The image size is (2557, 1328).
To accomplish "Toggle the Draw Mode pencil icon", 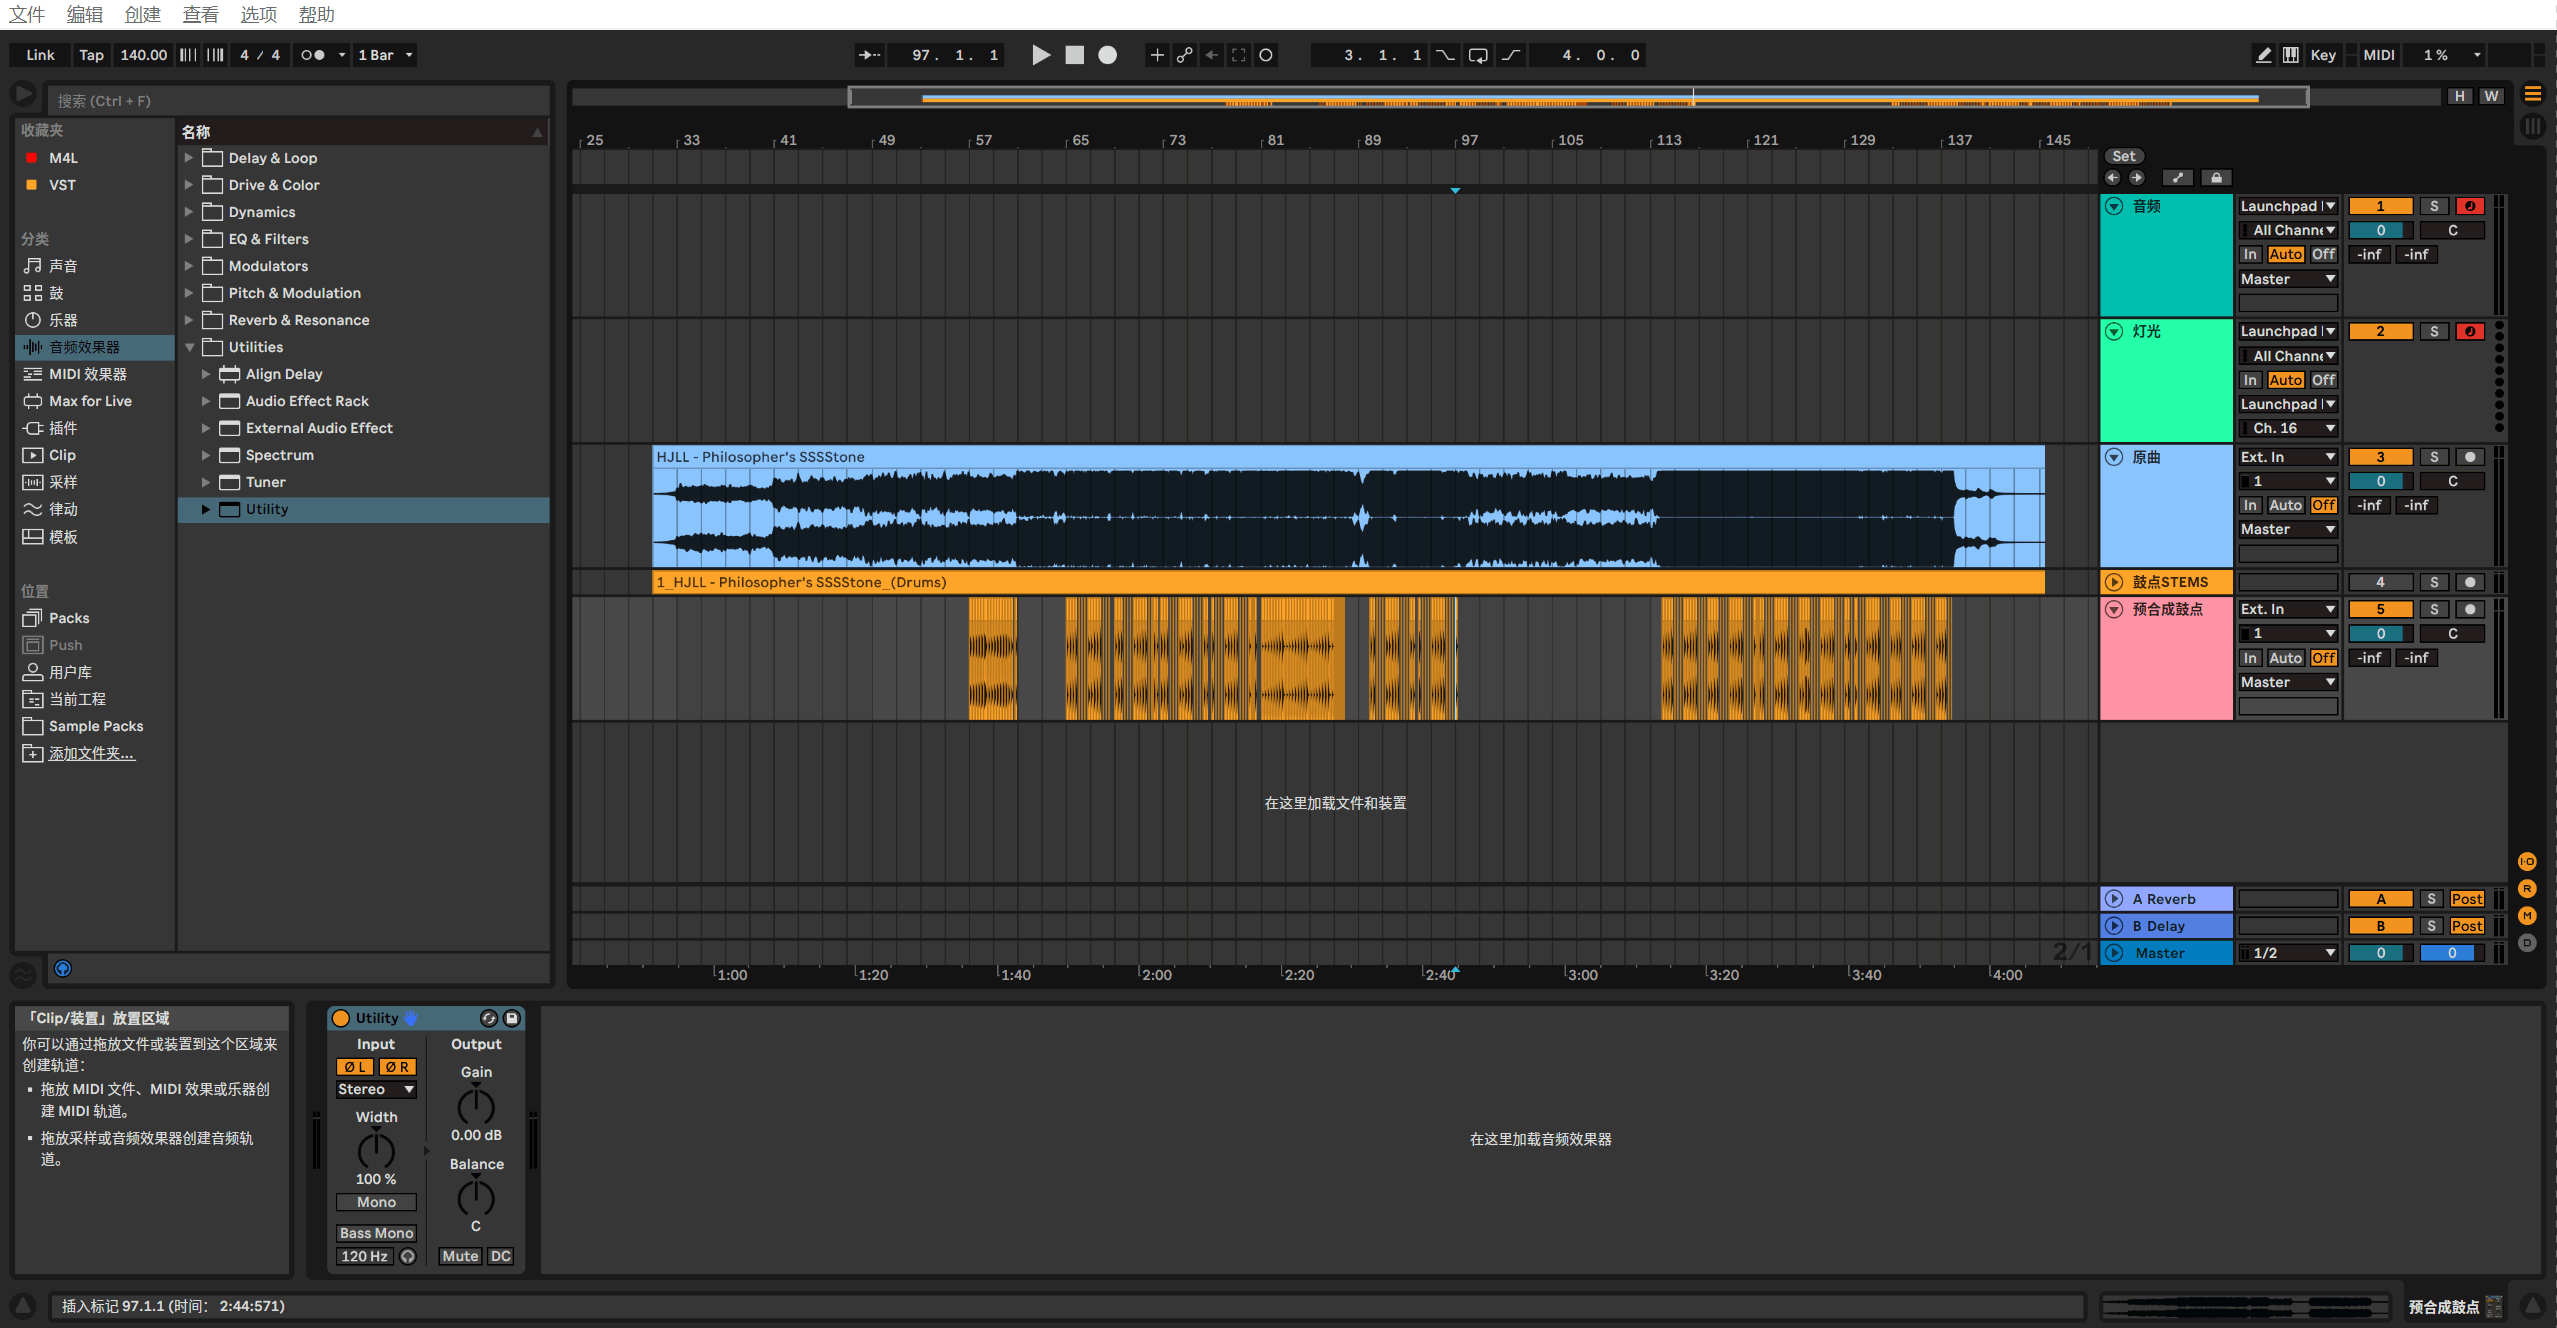I will pyautogui.click(x=2263, y=55).
